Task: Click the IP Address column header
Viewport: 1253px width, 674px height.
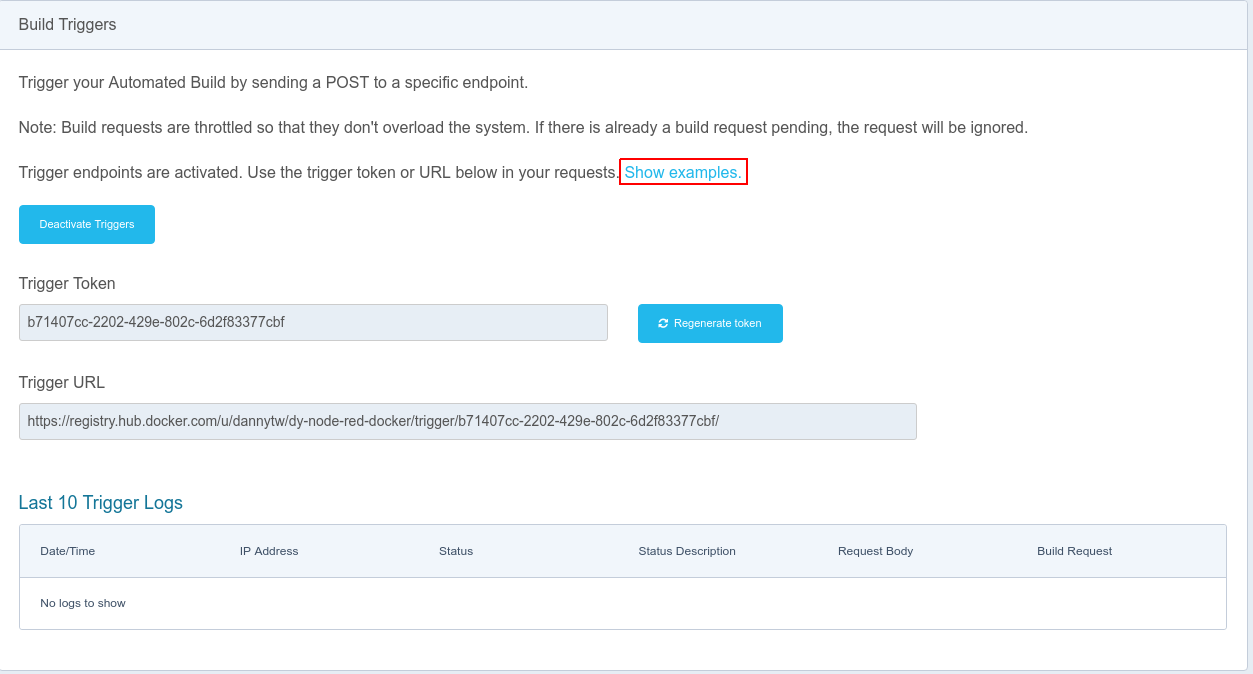Action: (x=269, y=551)
